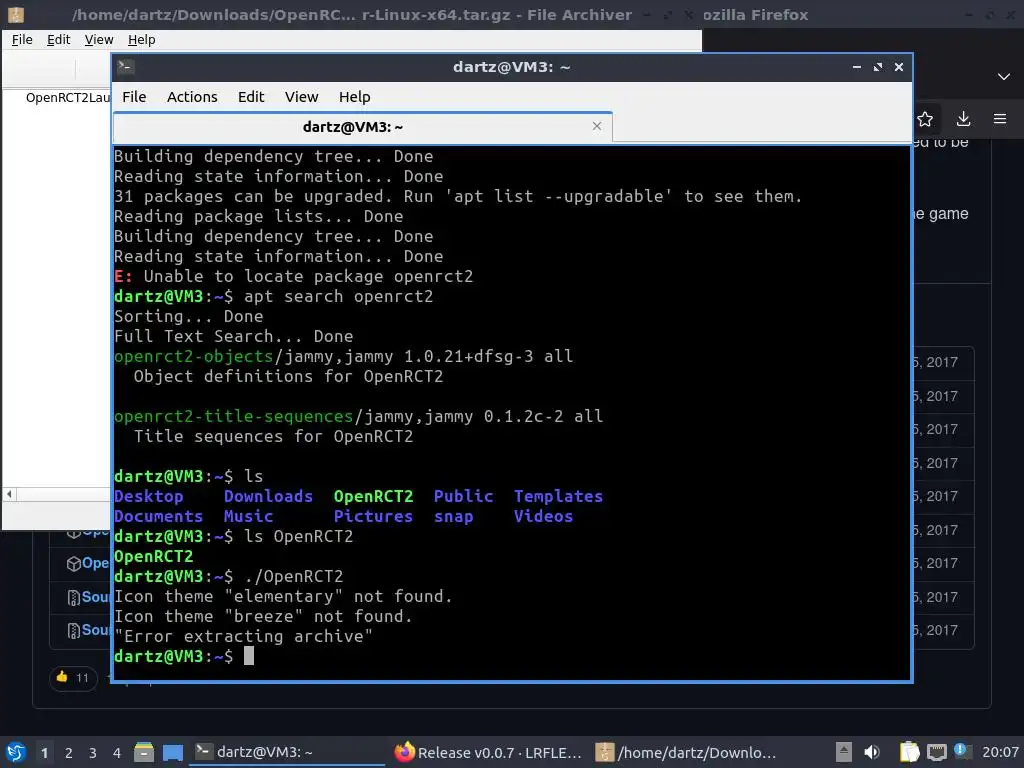Switch to workspace 2
Screen dimensions: 1024x768
coord(69,753)
